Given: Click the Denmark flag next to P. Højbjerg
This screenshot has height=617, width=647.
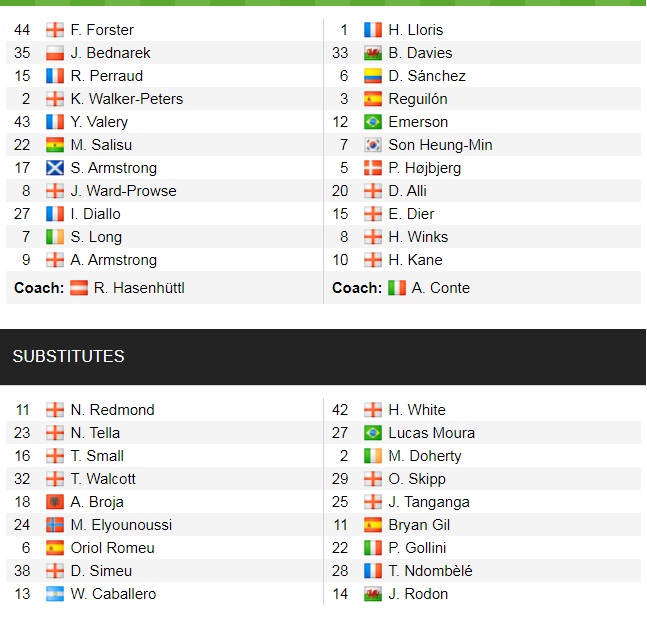Looking at the screenshot, I should point(373,168).
